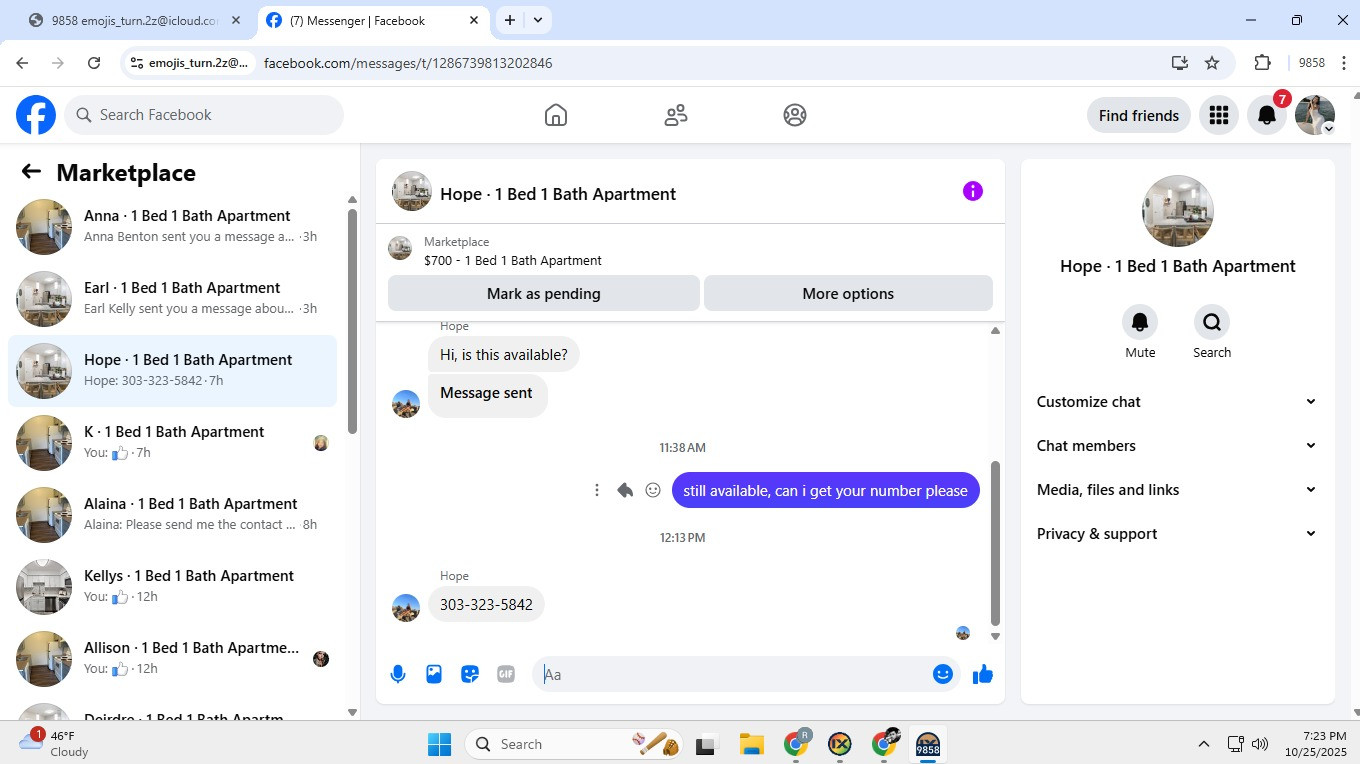Viewport: 1360px width, 764px height.
Task: Bookmark this page with the star icon
Action: pyautogui.click(x=1212, y=63)
